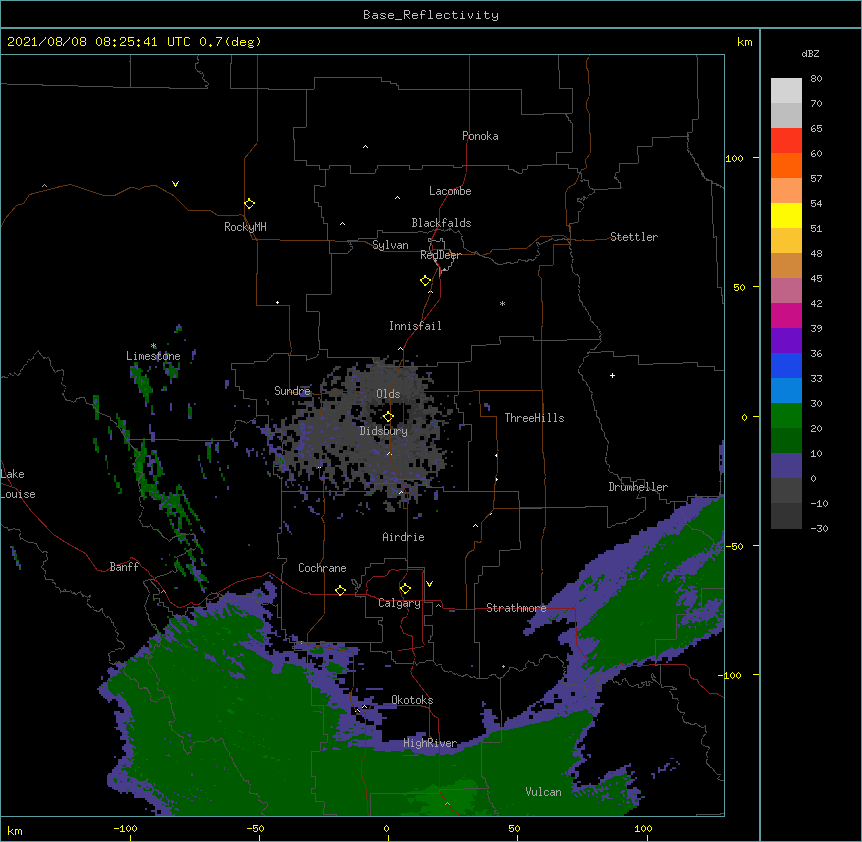
Task: Click the Lake Louise label
Action: tap(18, 484)
